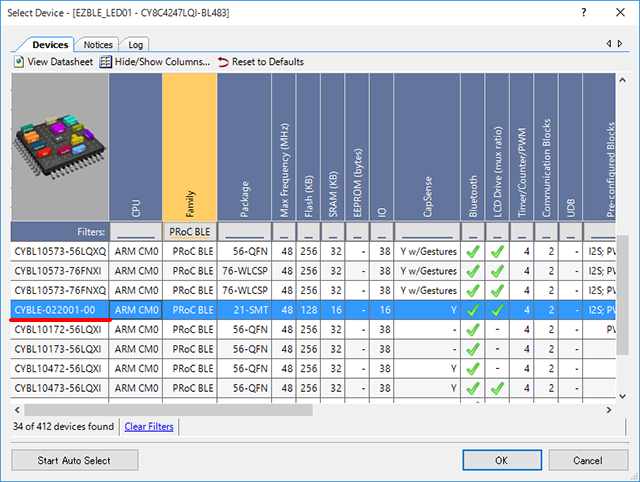640x482 pixels.
Task: Click the Cancel button
Action: pyautogui.click(x=588, y=460)
